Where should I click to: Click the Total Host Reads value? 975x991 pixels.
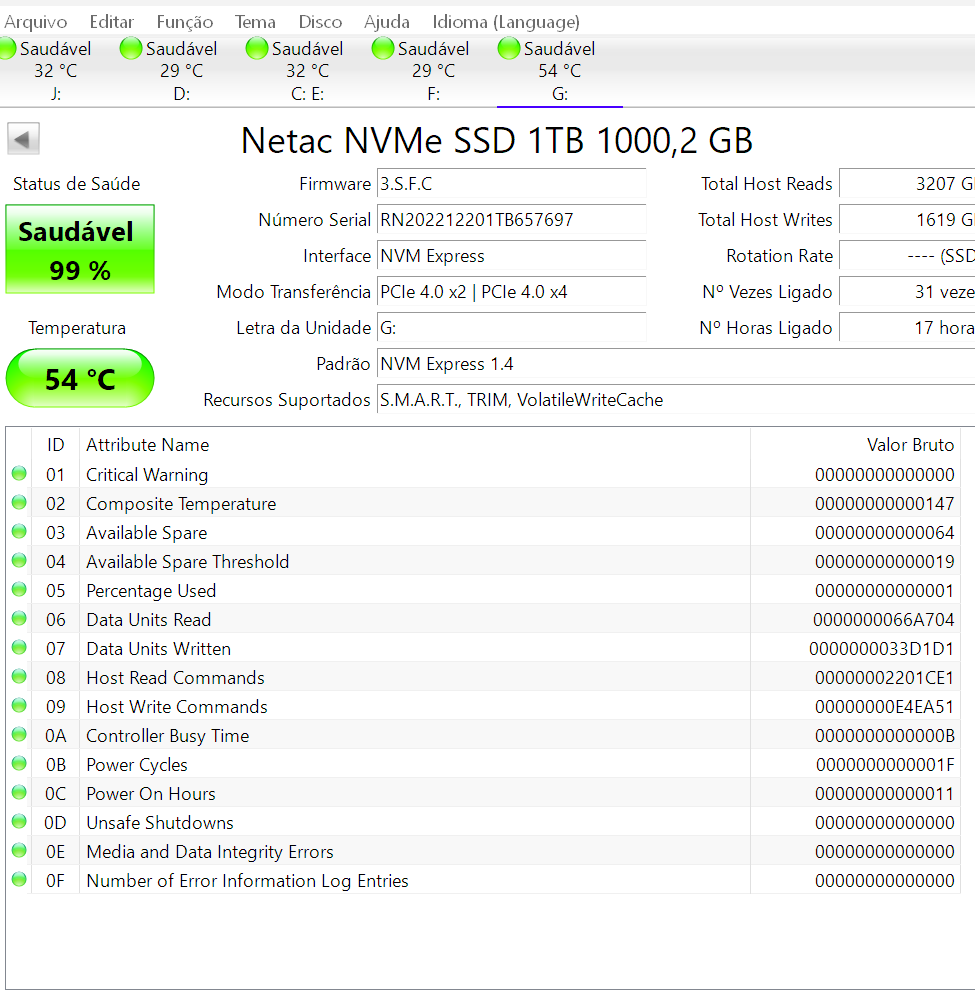point(907,184)
